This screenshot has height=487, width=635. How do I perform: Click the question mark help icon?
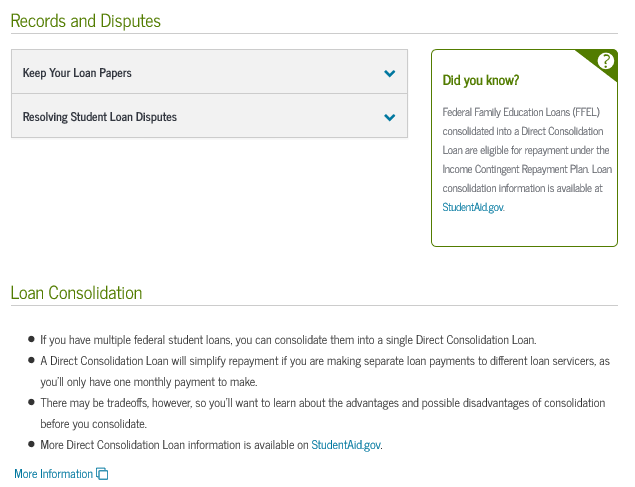pyautogui.click(x=605, y=61)
